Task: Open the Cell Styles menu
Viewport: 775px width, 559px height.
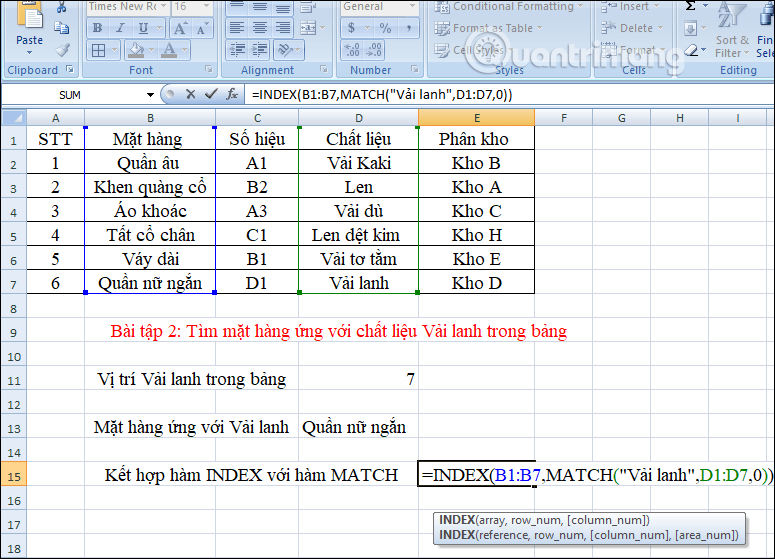Action: pos(474,50)
